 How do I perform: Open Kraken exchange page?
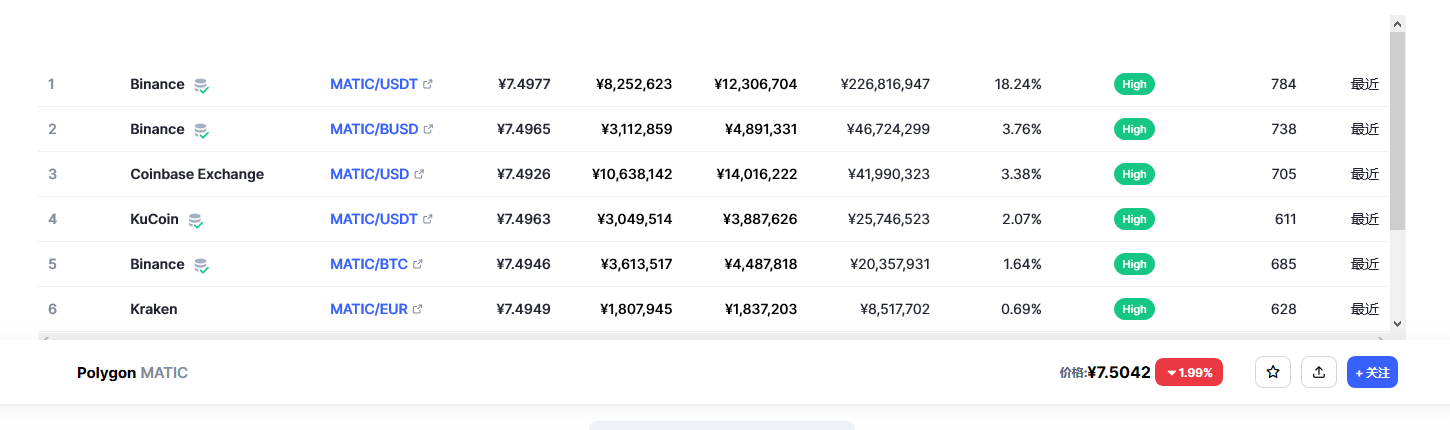[154, 309]
